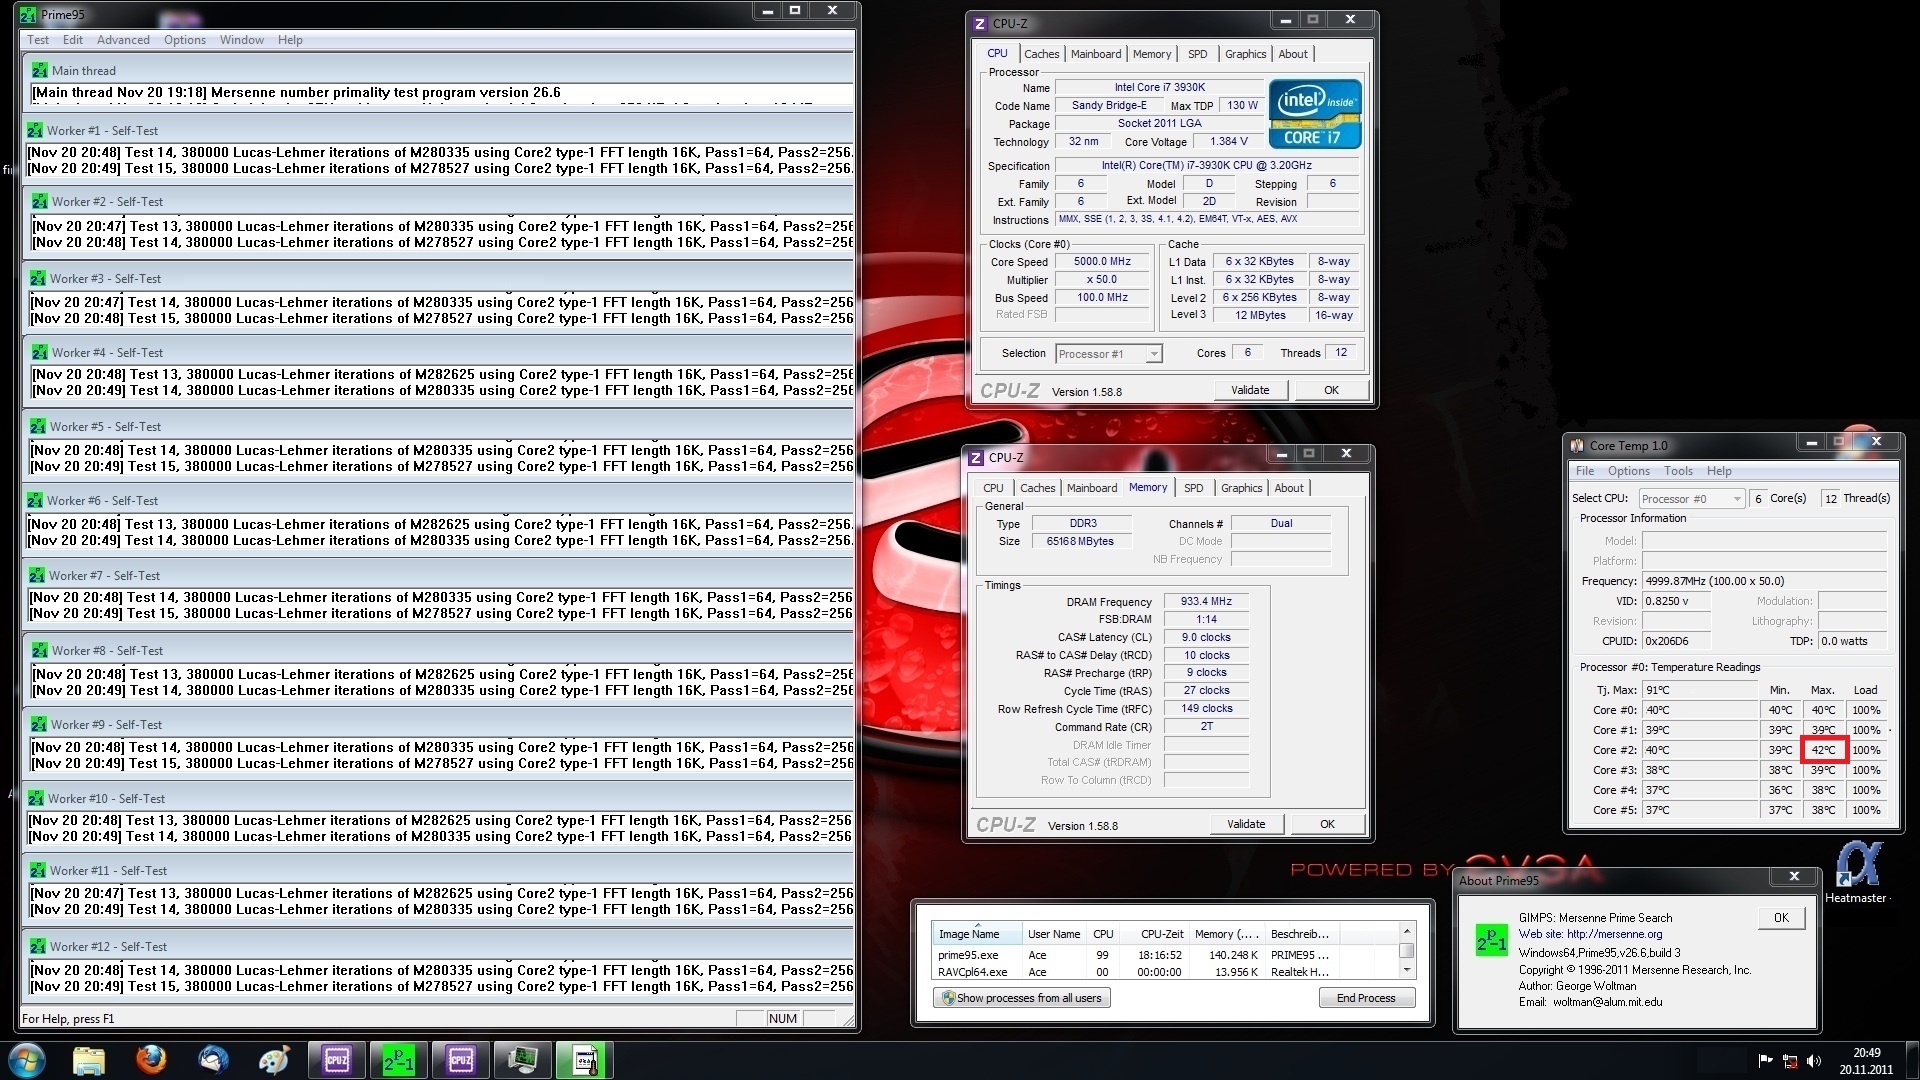Screen dimensions: 1920x1080
Task: Switch to Core Temp taskbar button
Action: [x=585, y=1059]
